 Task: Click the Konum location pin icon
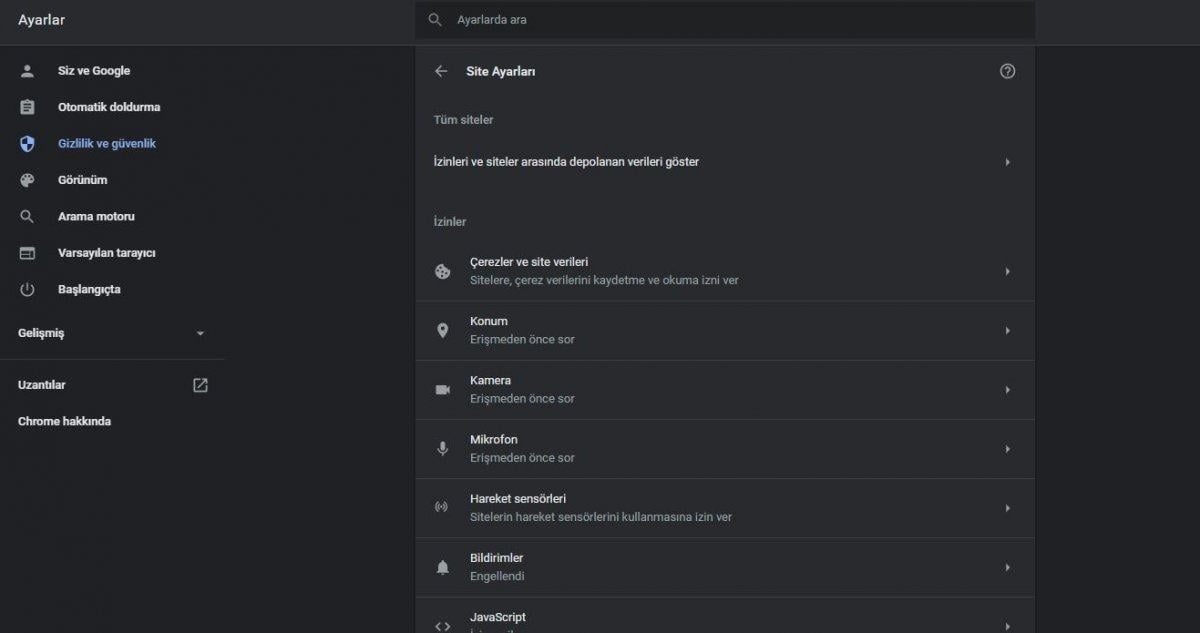tap(442, 330)
